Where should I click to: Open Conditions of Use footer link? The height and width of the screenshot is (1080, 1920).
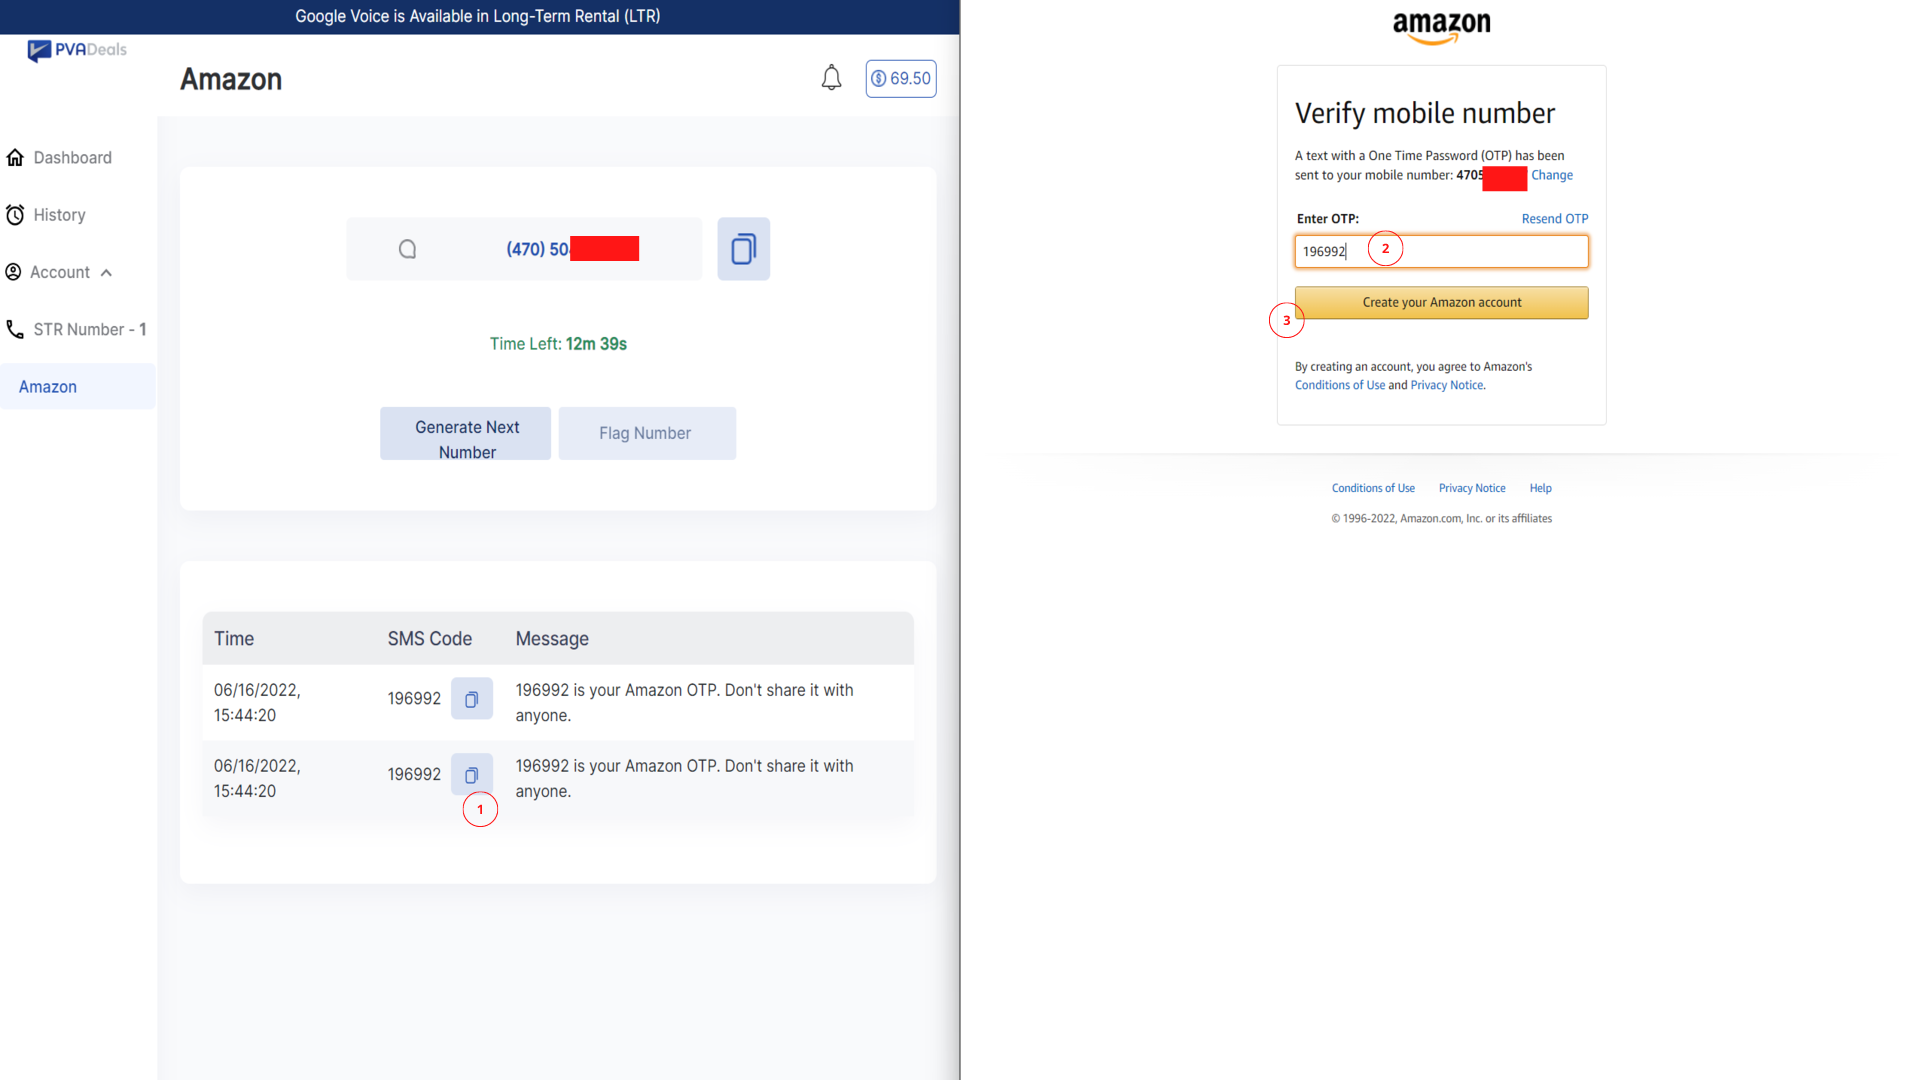(x=1372, y=488)
